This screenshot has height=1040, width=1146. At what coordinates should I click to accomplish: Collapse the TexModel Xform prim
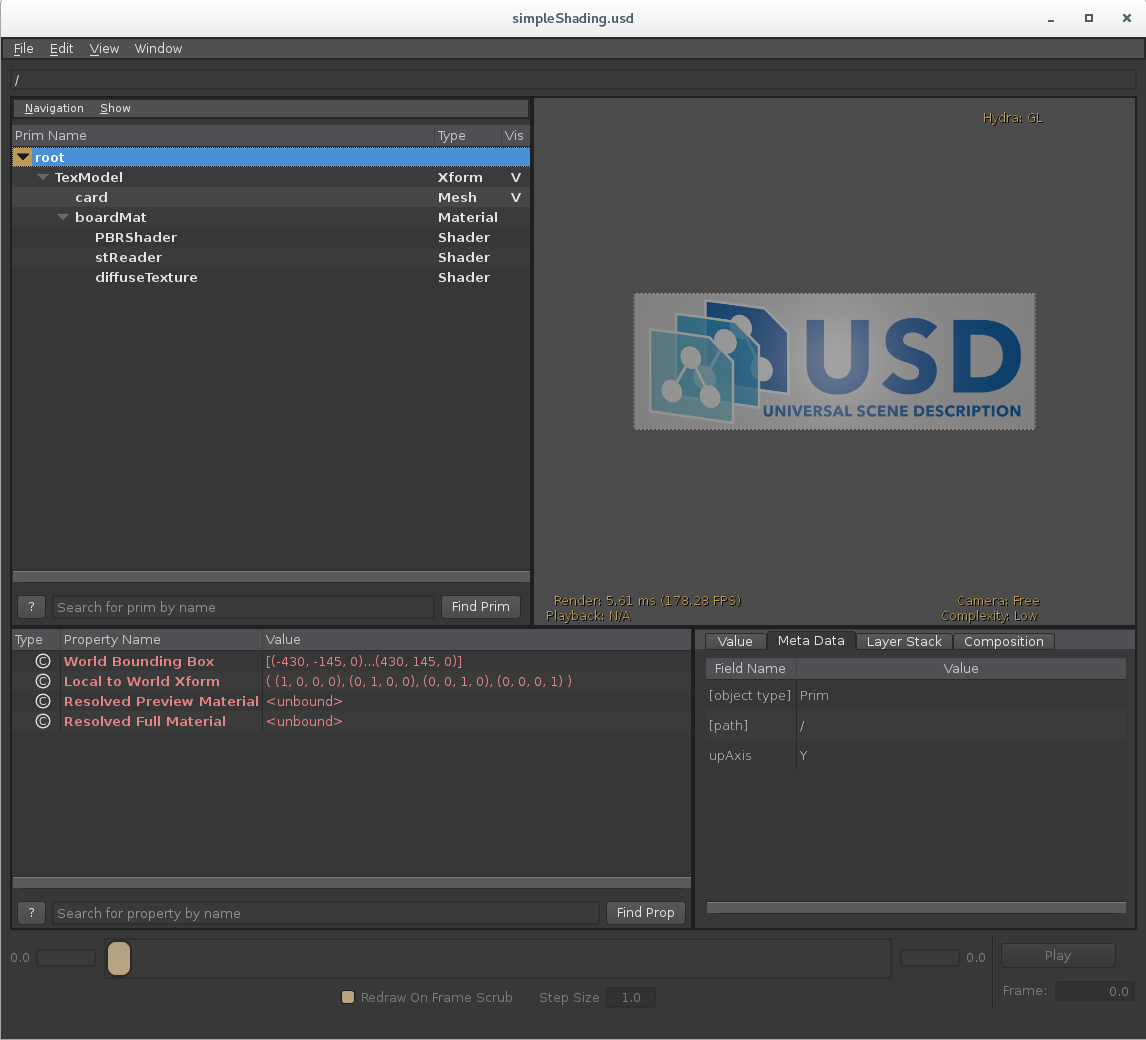(43, 177)
